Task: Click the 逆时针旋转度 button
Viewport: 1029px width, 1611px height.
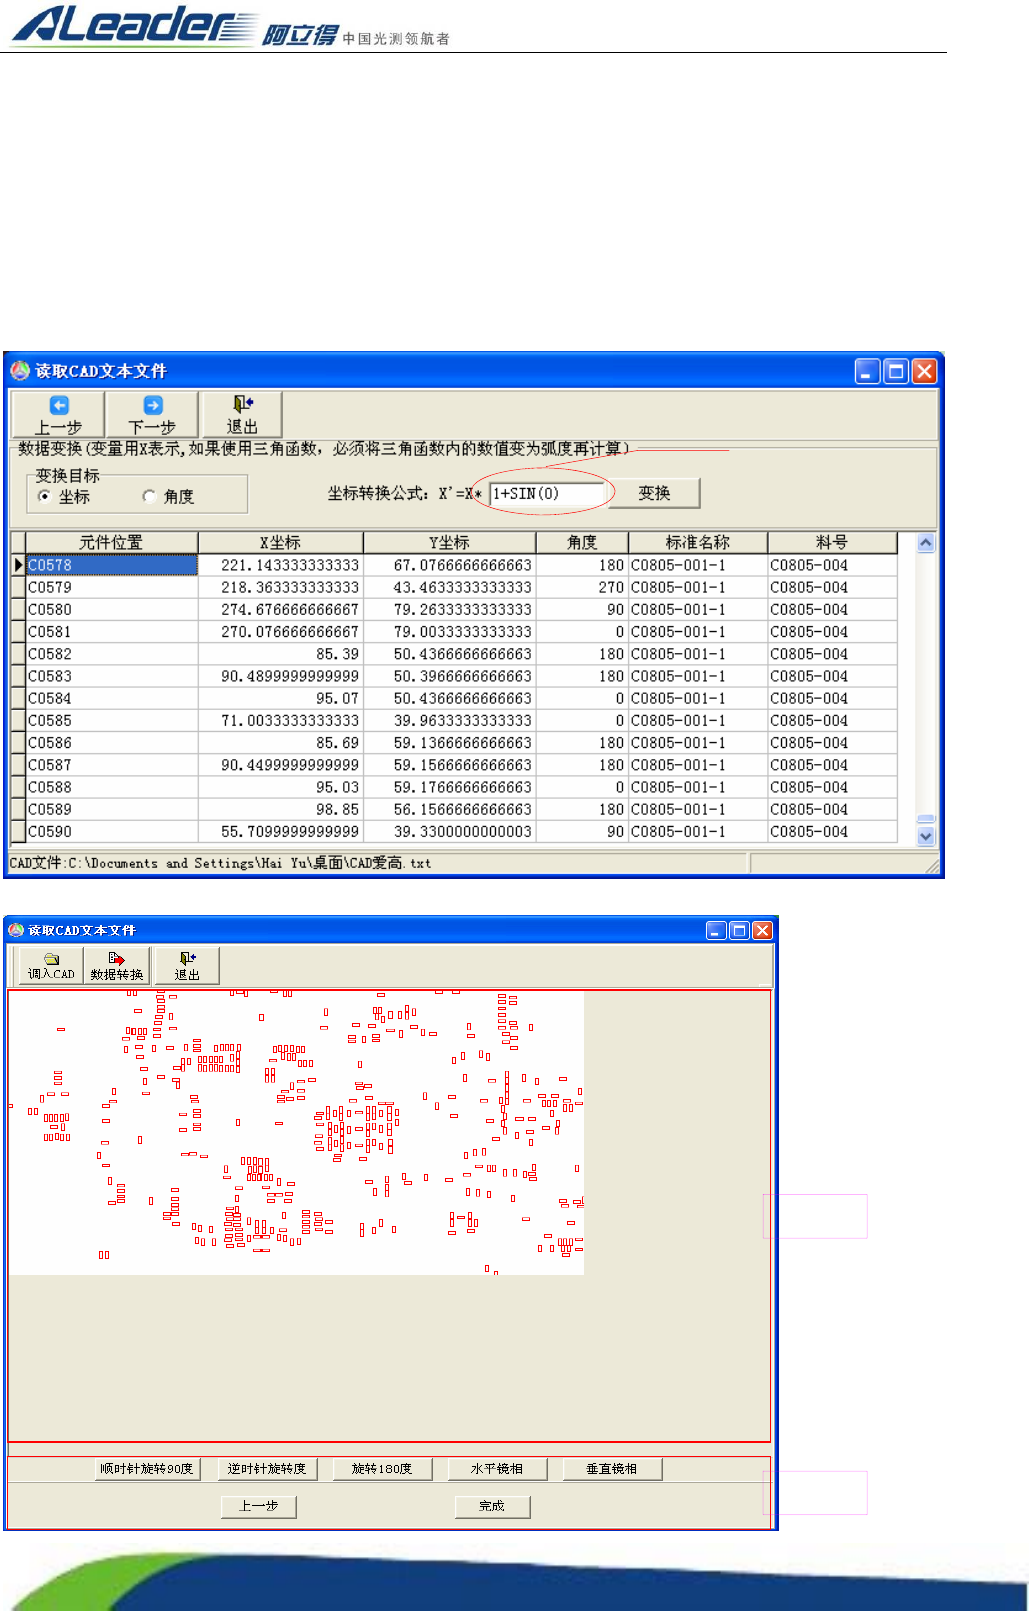Action: pos(267,1469)
